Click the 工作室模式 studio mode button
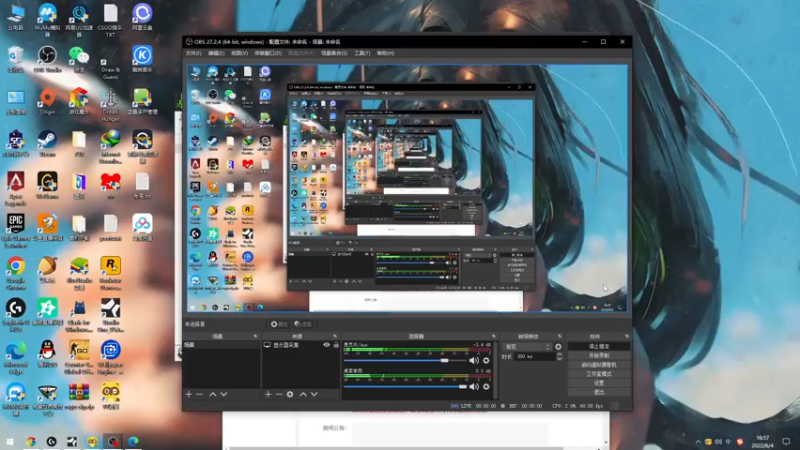800x450 pixels. tap(599, 374)
